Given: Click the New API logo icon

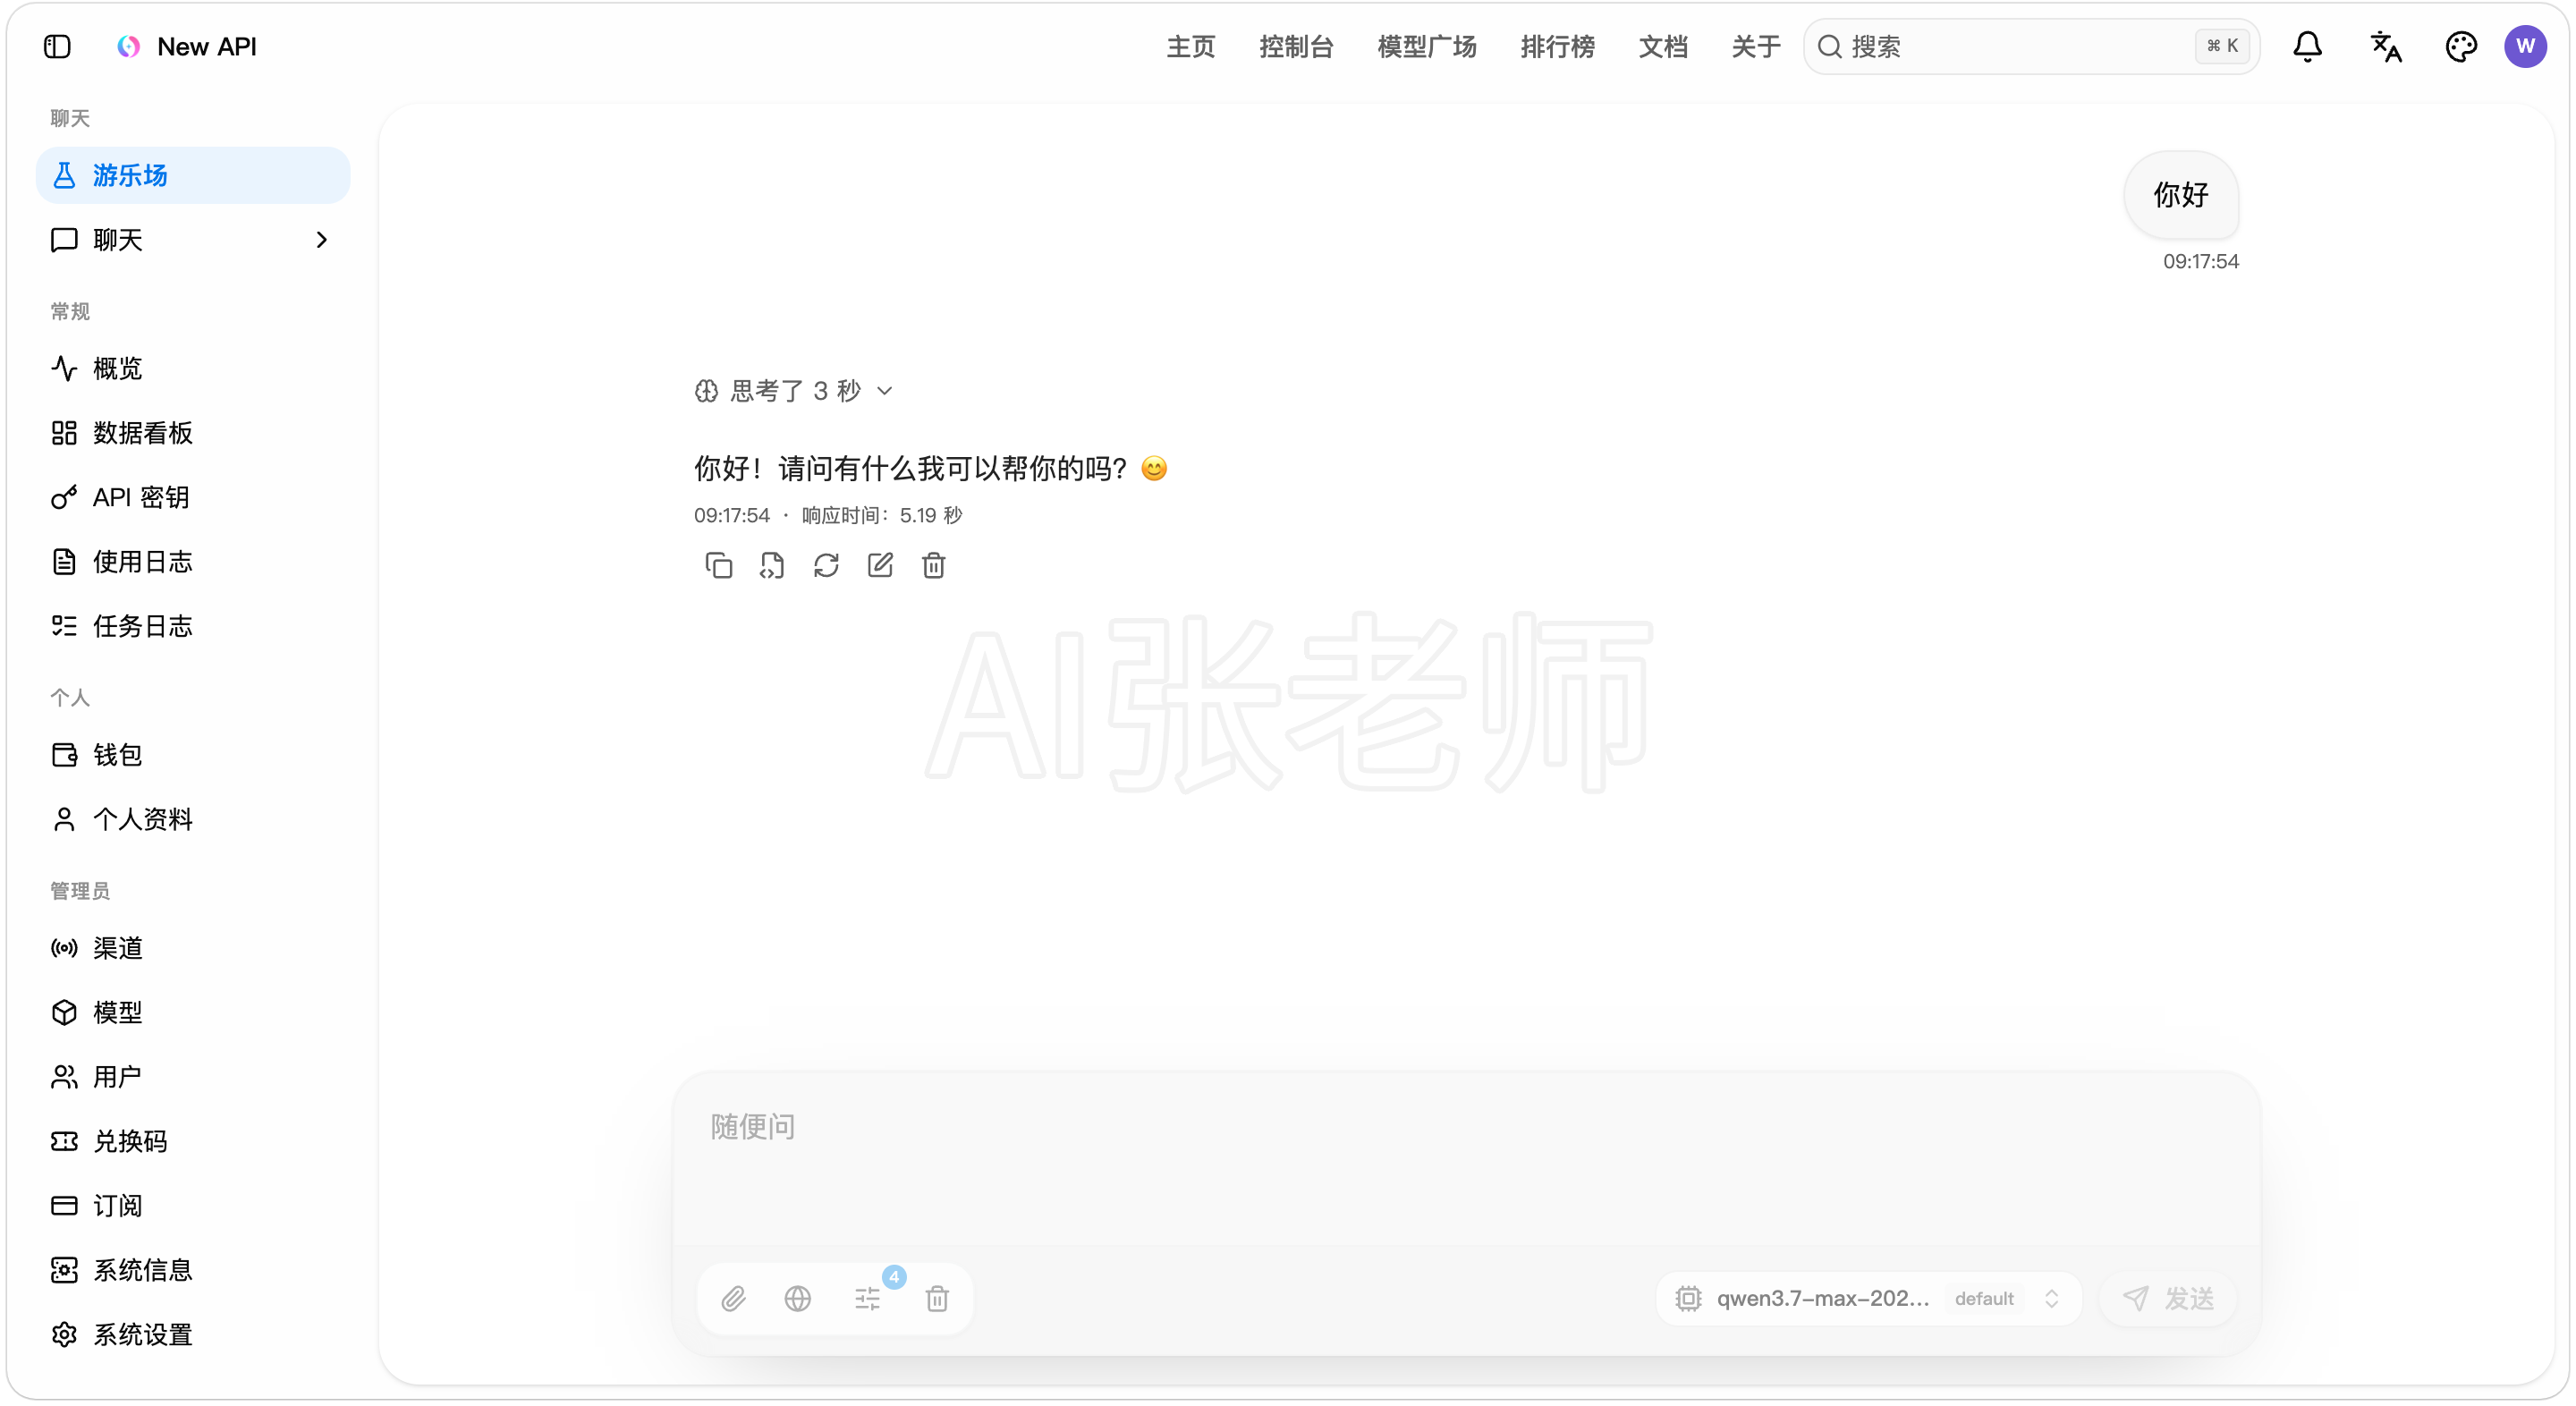Looking at the screenshot, I should [128, 46].
